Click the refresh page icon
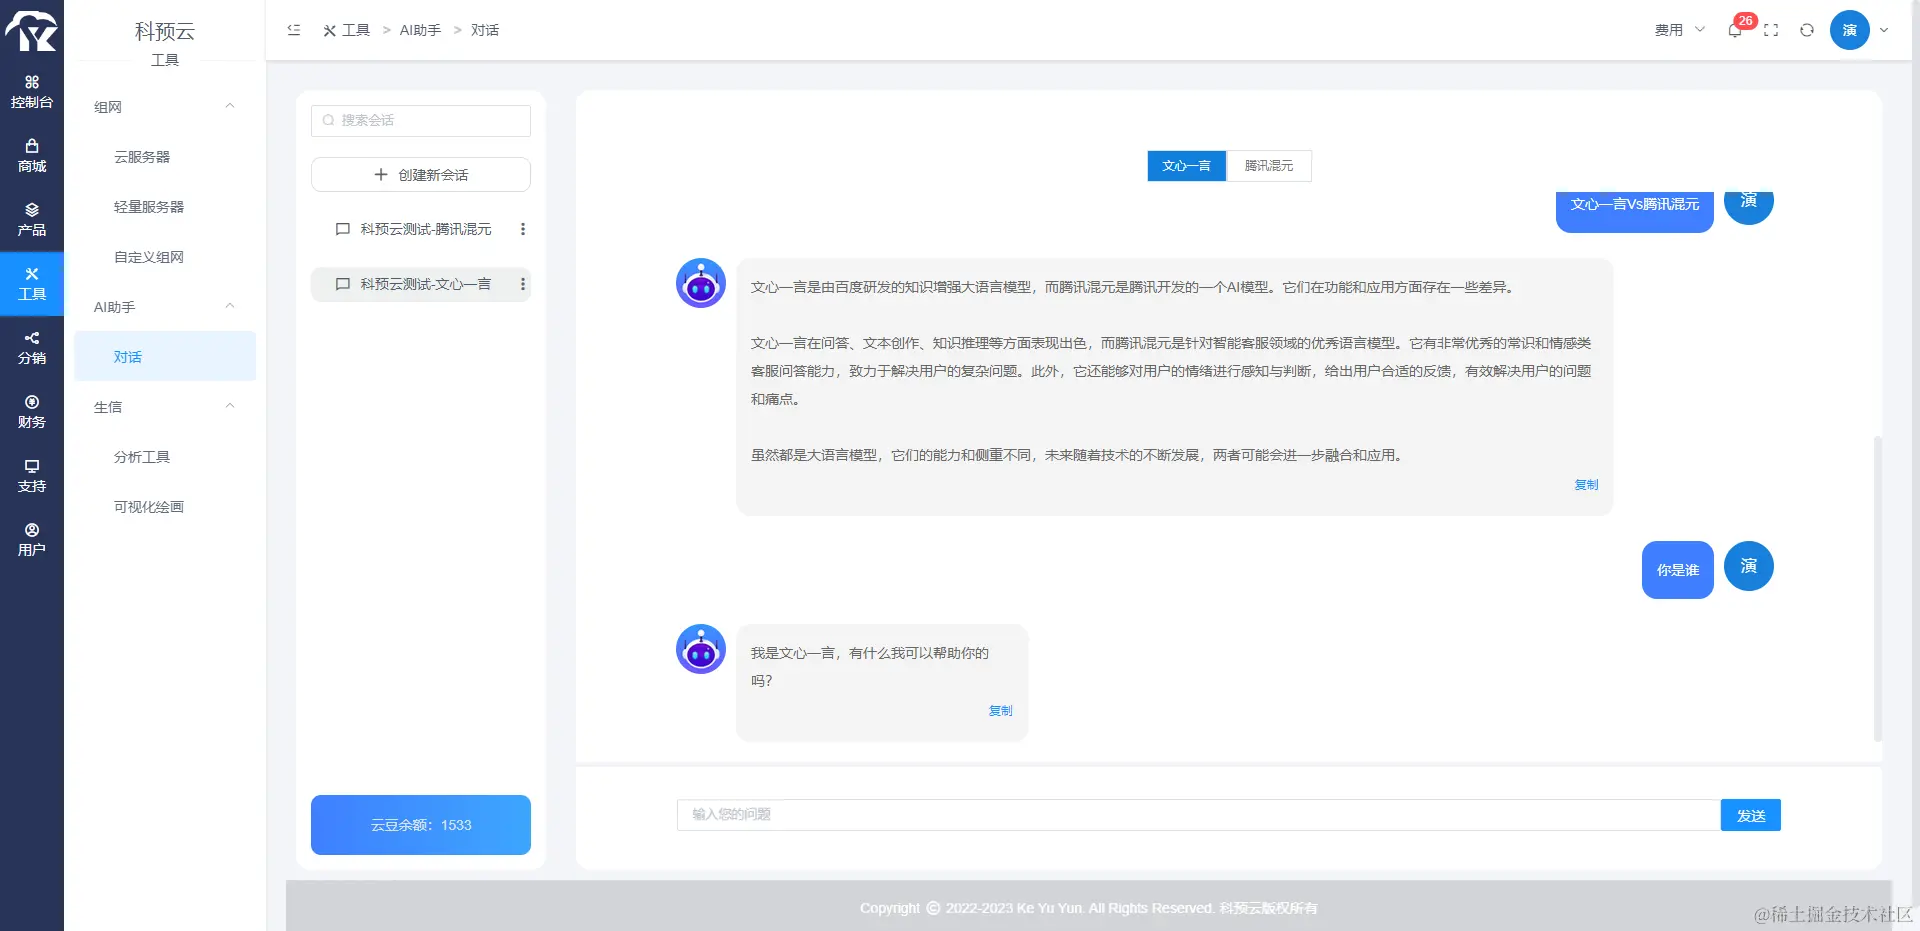 click(1807, 30)
